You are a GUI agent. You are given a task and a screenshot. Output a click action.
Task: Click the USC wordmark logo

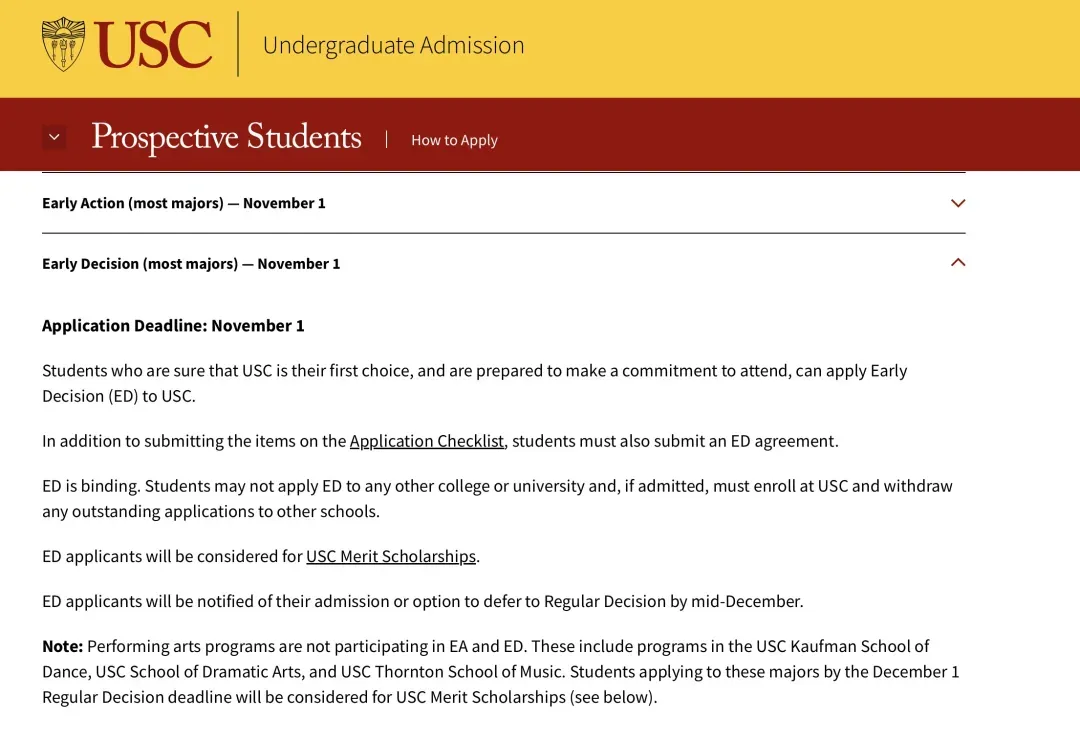tap(153, 45)
